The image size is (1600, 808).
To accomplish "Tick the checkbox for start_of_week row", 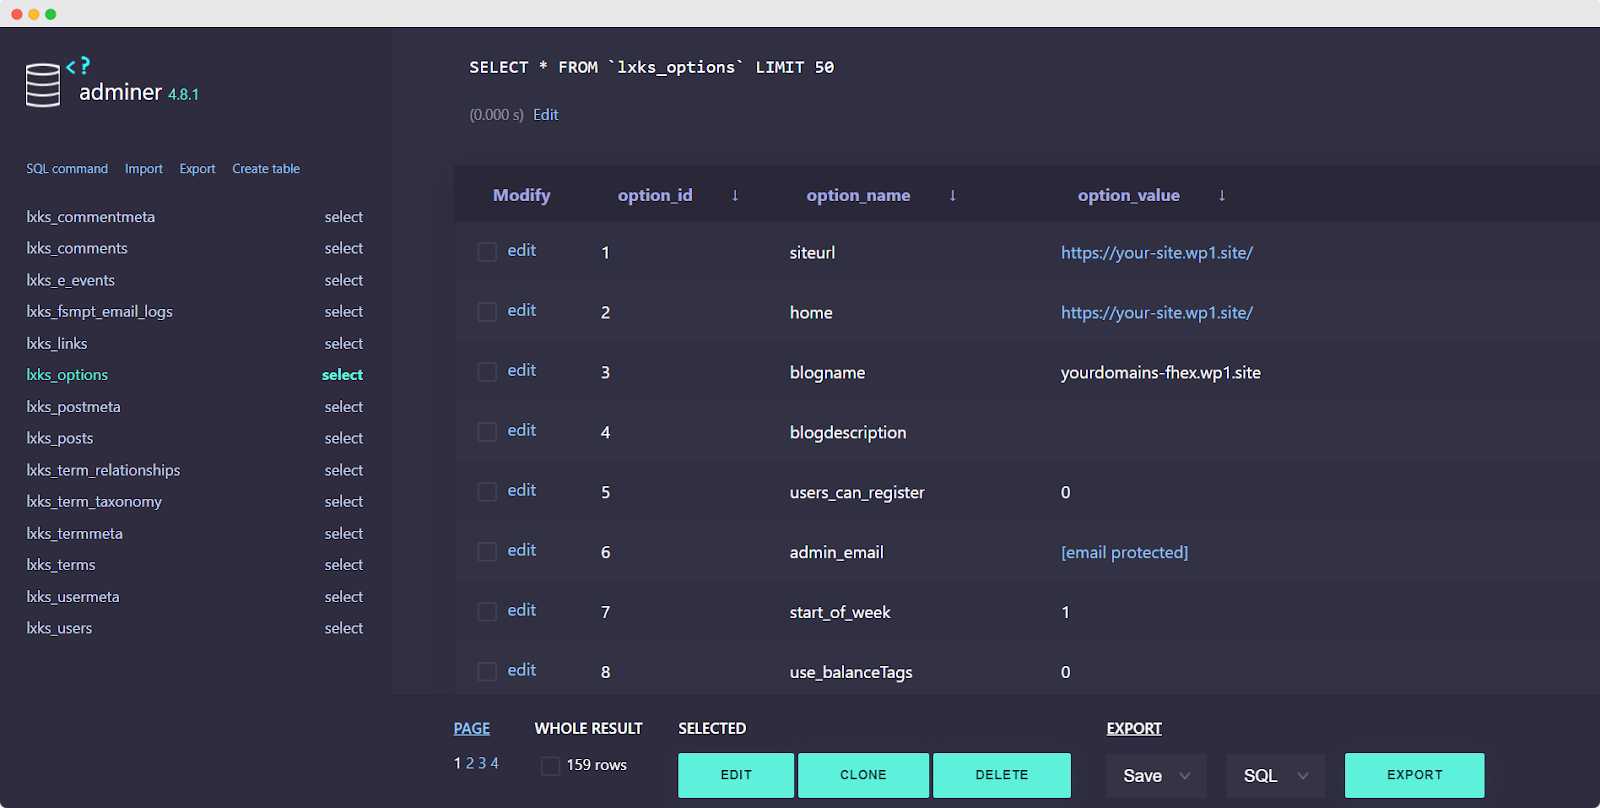I will pyautogui.click(x=487, y=612).
